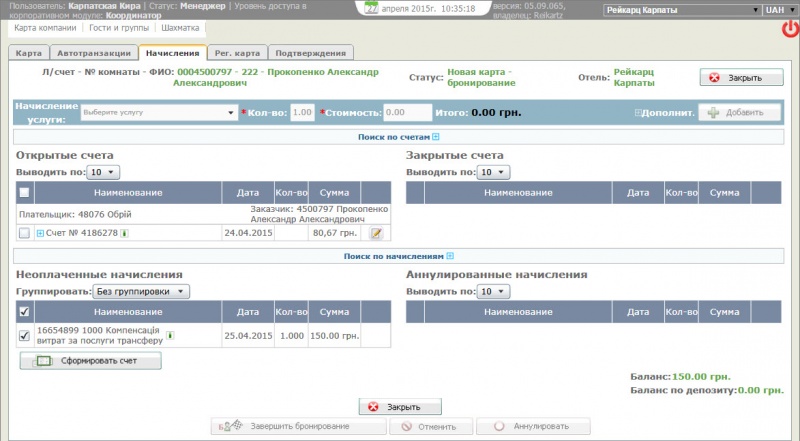Click the 'Сформировать счет' button
Image resolution: width=800 pixels, height=441 pixels.
91,360
